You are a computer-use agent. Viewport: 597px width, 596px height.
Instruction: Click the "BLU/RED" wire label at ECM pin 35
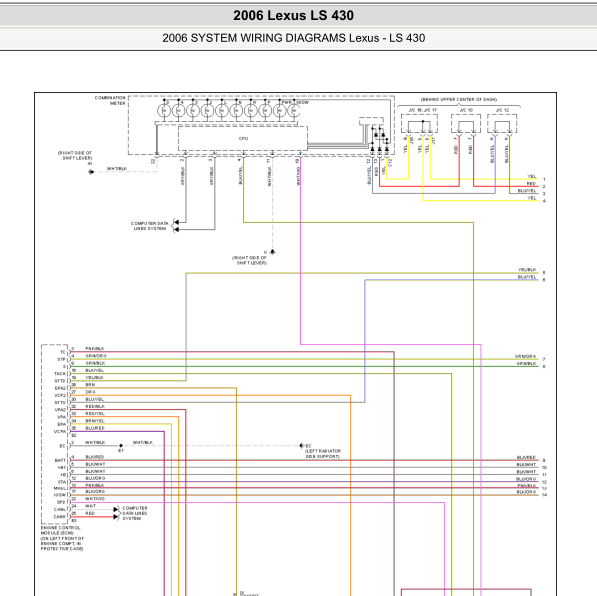click(95, 428)
